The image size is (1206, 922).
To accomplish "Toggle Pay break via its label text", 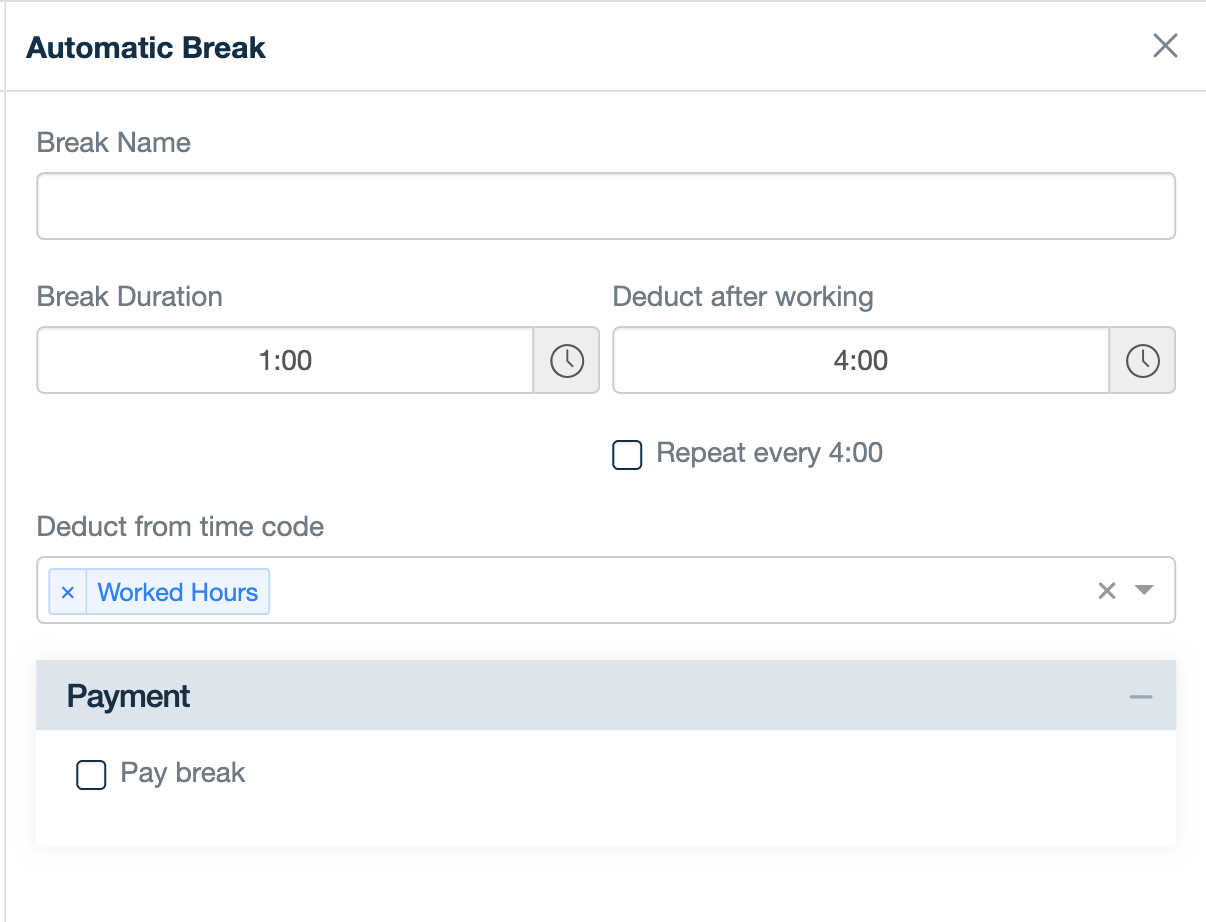I will tap(180, 773).
